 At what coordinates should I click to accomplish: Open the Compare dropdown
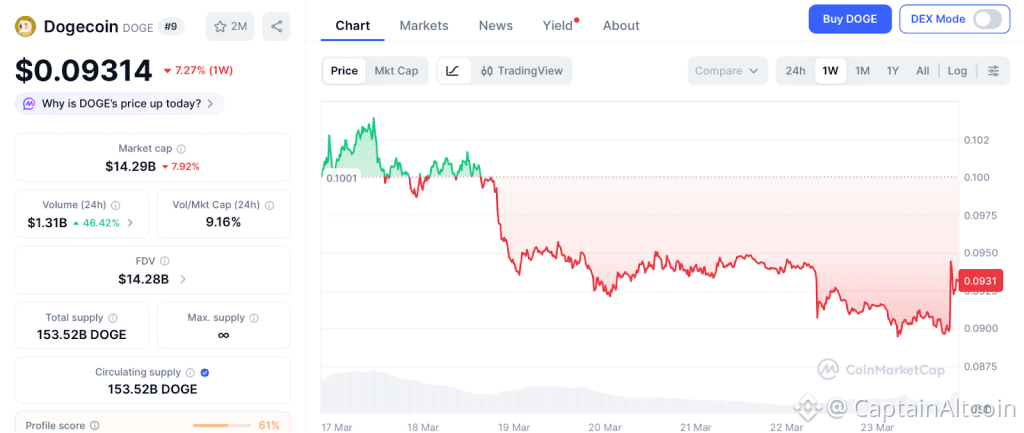tap(727, 71)
